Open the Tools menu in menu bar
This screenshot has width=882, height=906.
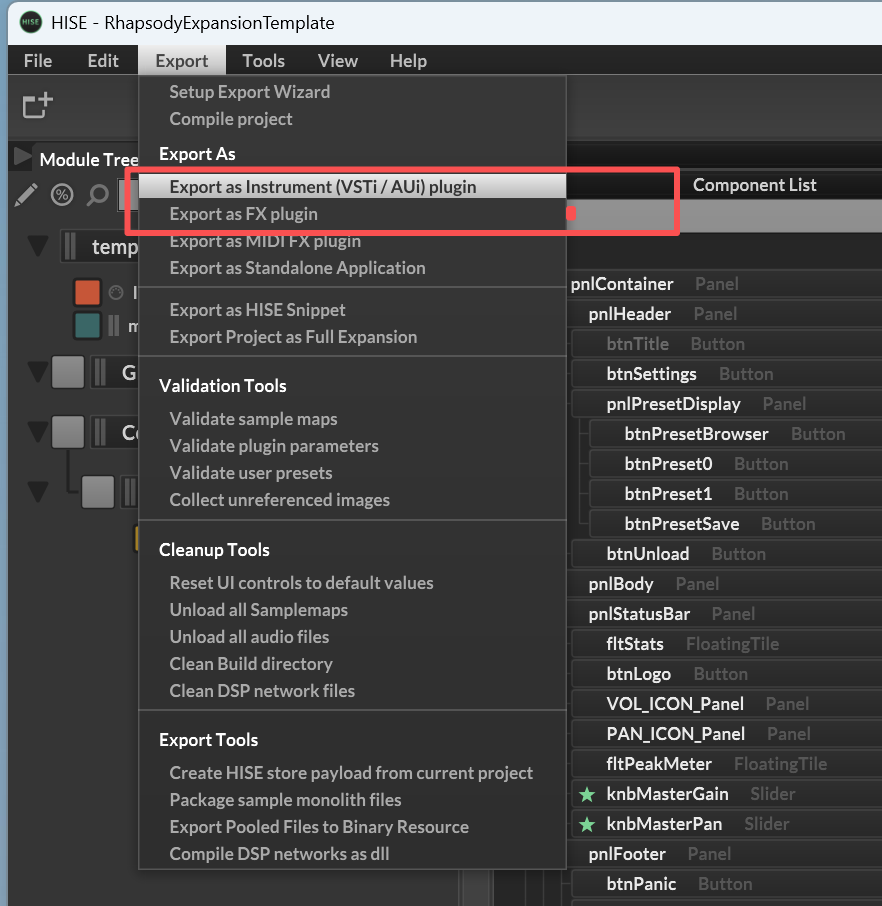(263, 61)
